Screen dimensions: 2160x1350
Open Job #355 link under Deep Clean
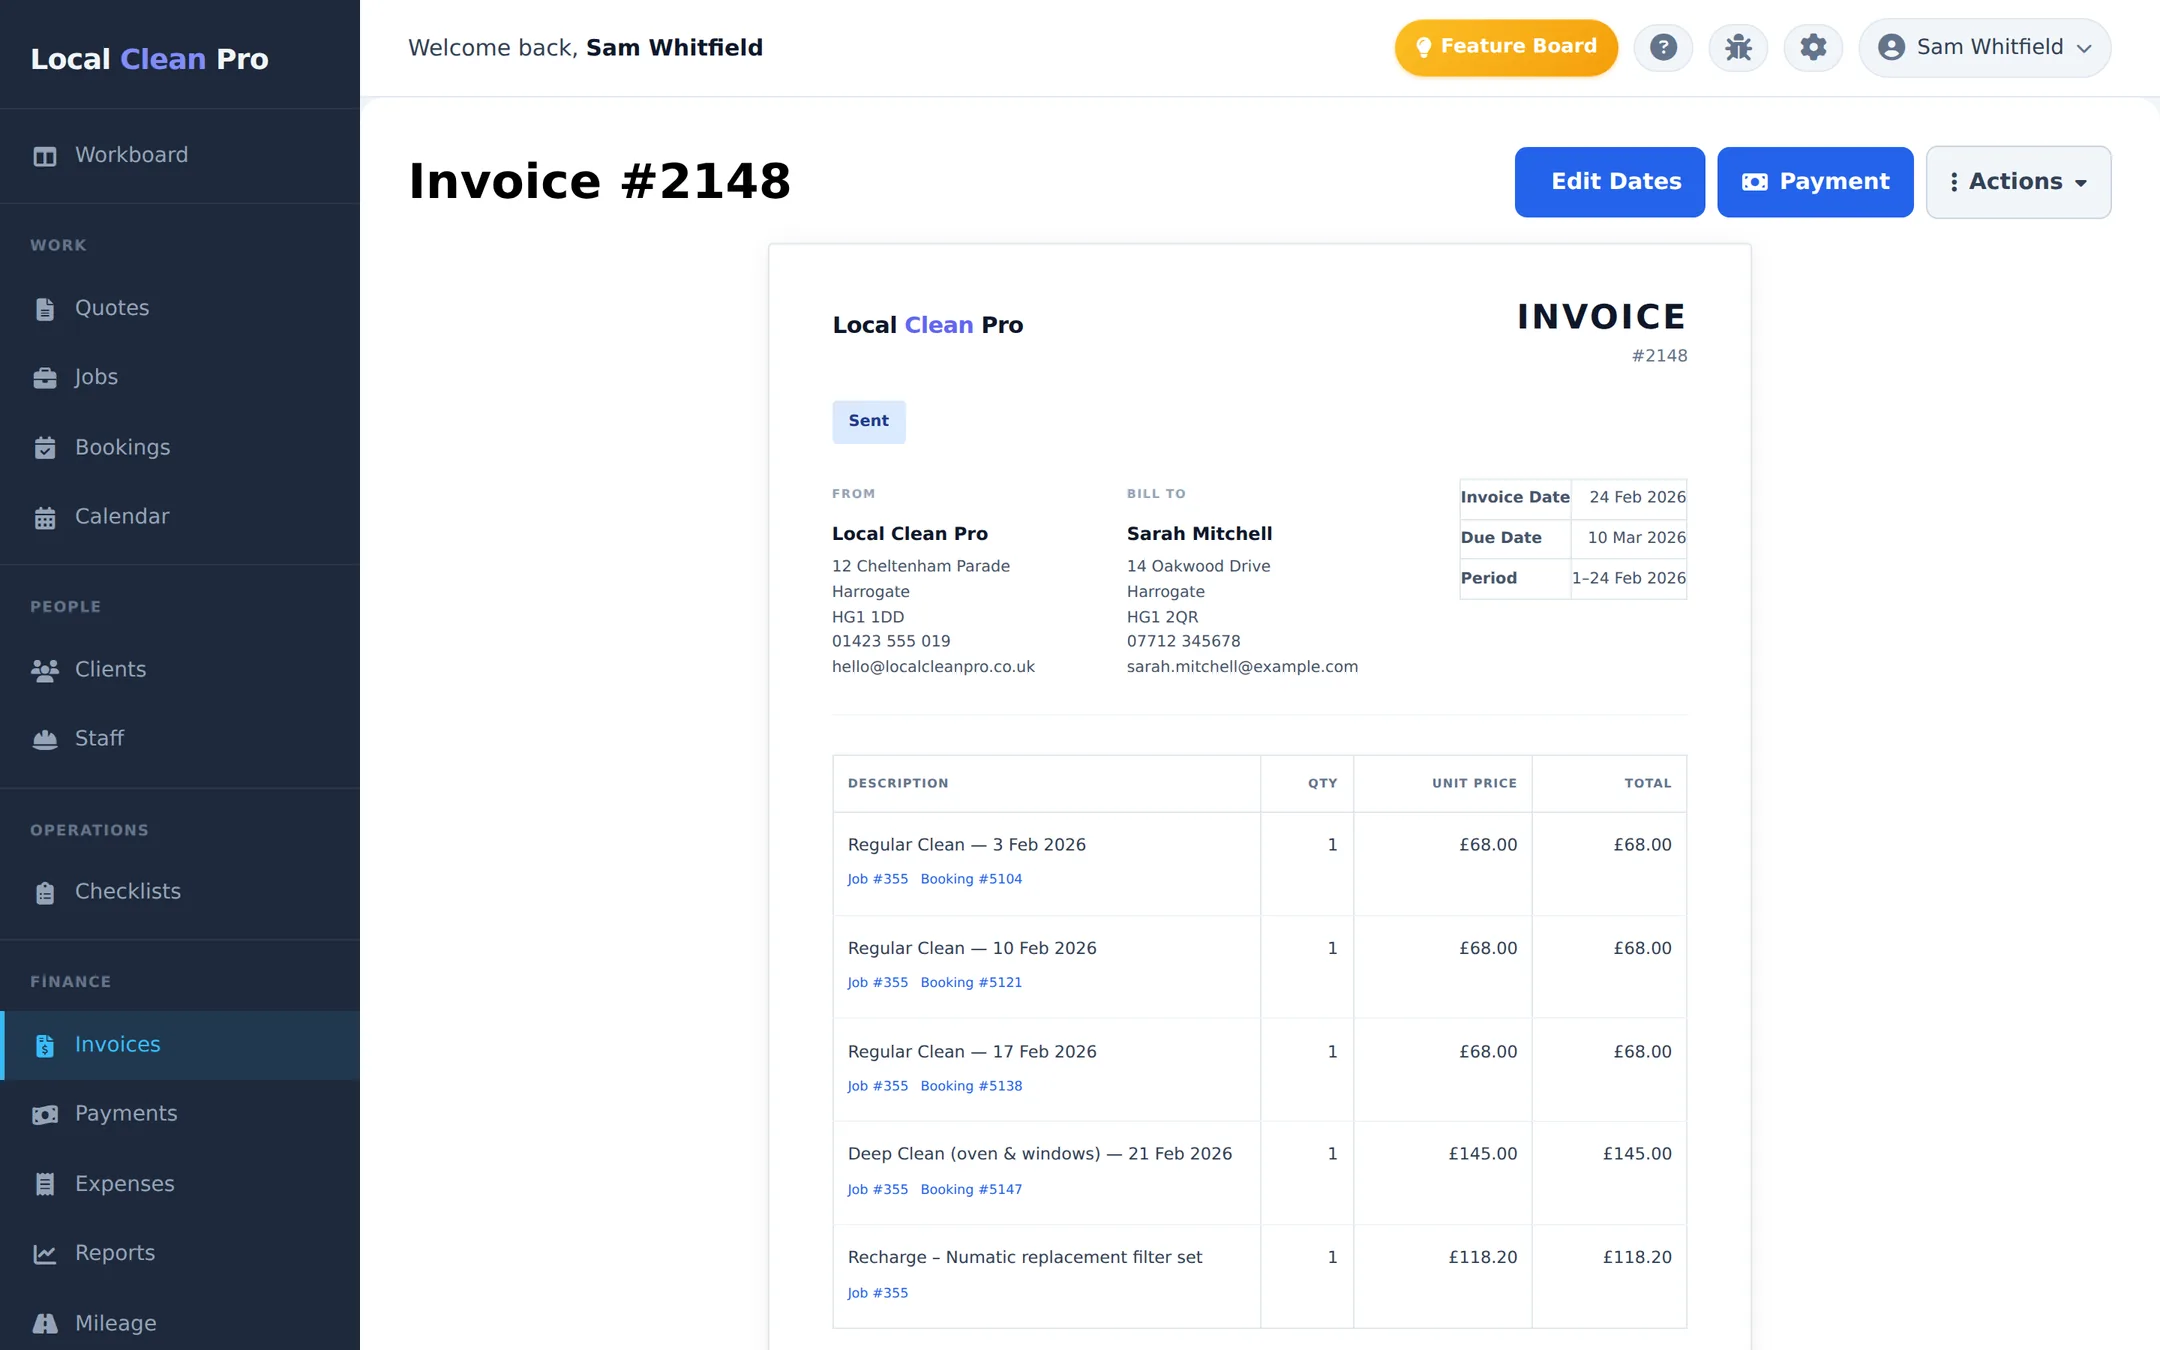point(878,1189)
